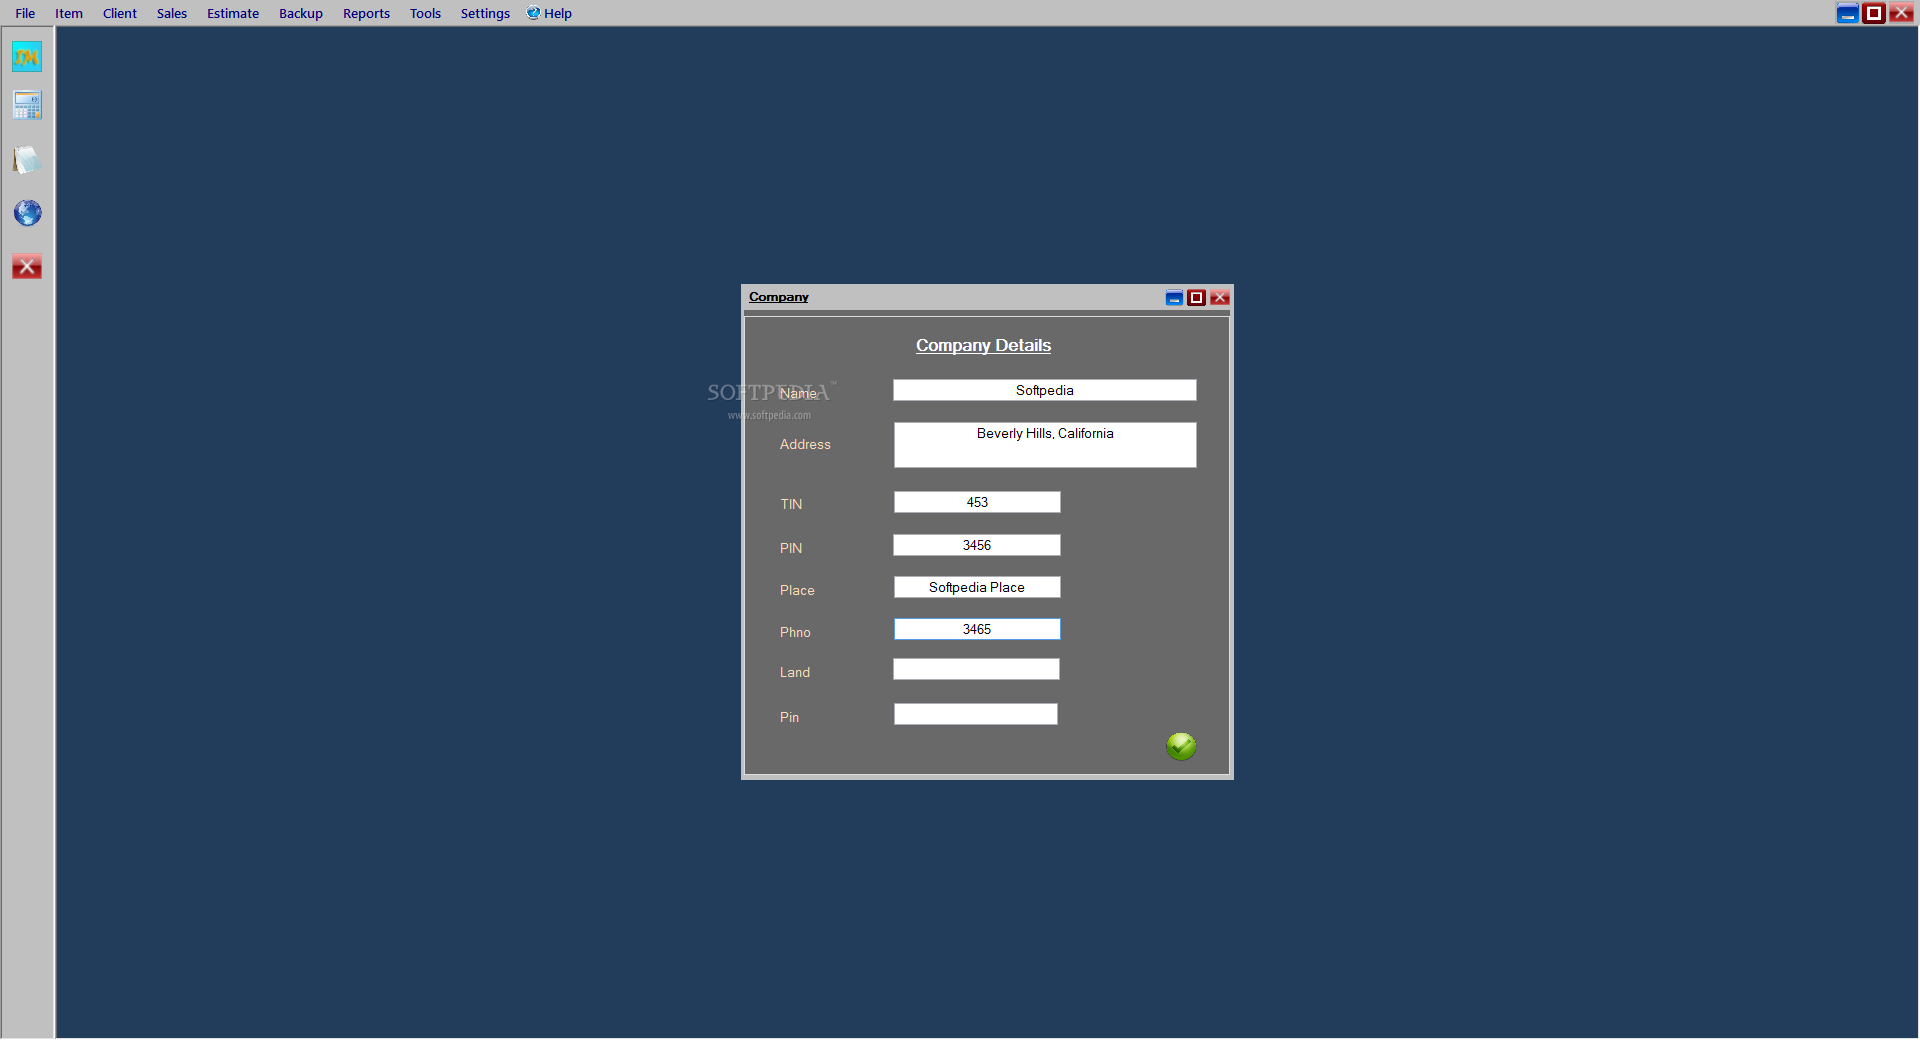Click the TIN field showing 453
The image size is (1920, 1040).
click(x=977, y=502)
